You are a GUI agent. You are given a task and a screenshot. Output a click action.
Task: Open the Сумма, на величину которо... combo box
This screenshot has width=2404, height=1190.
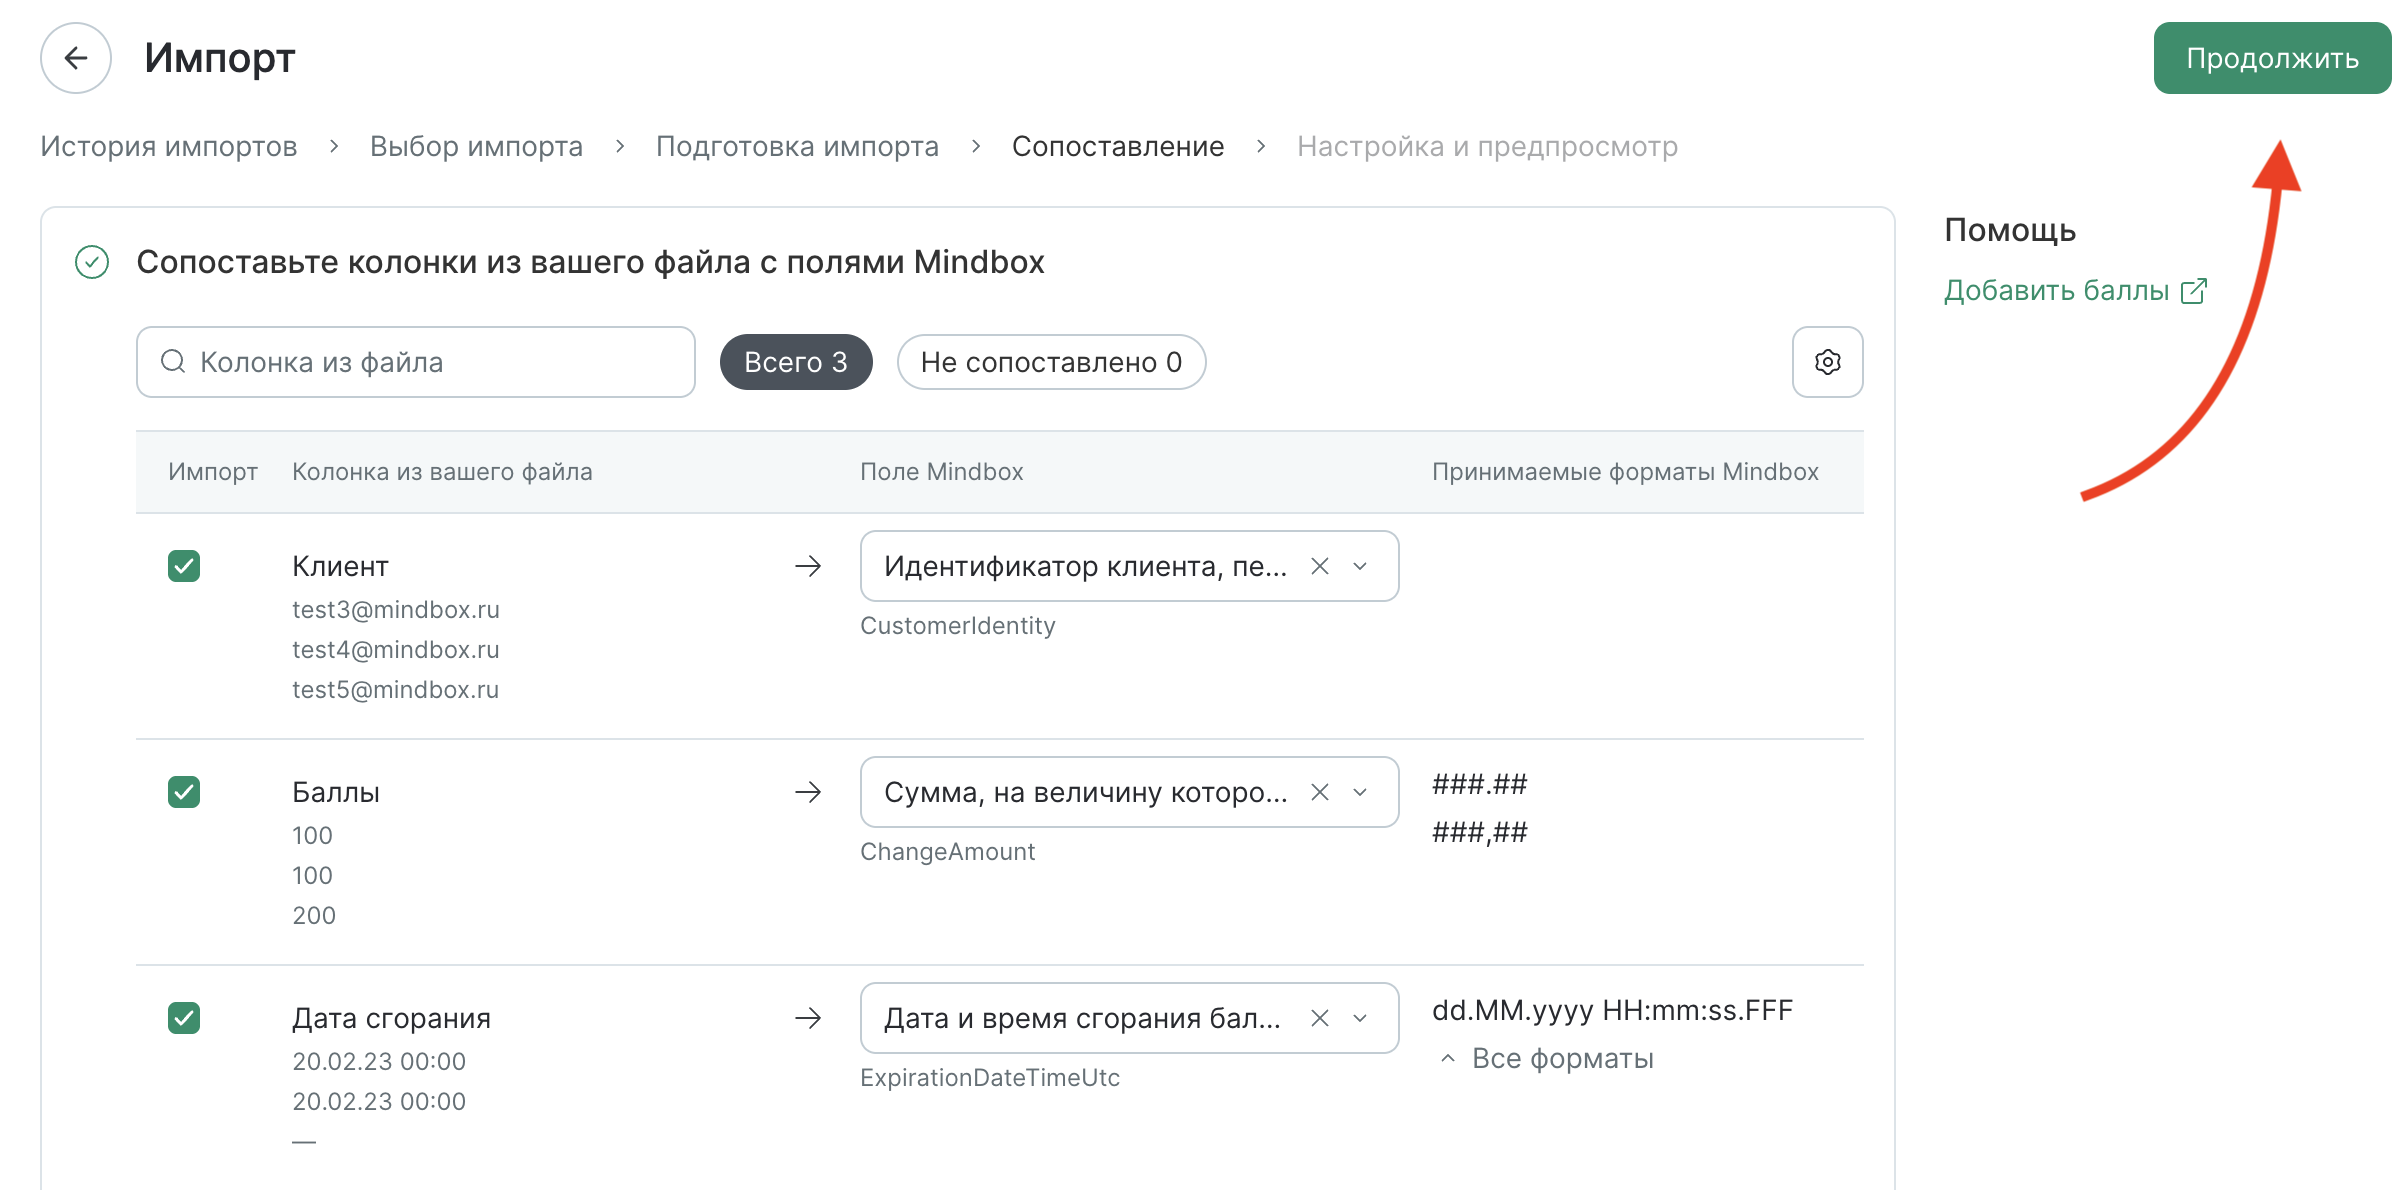[x=1129, y=792]
